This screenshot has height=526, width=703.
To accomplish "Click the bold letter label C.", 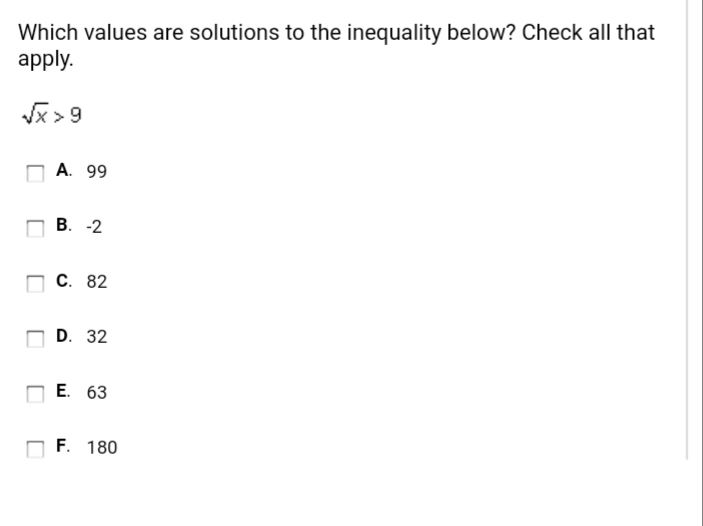I will pyautogui.click(x=64, y=281).
